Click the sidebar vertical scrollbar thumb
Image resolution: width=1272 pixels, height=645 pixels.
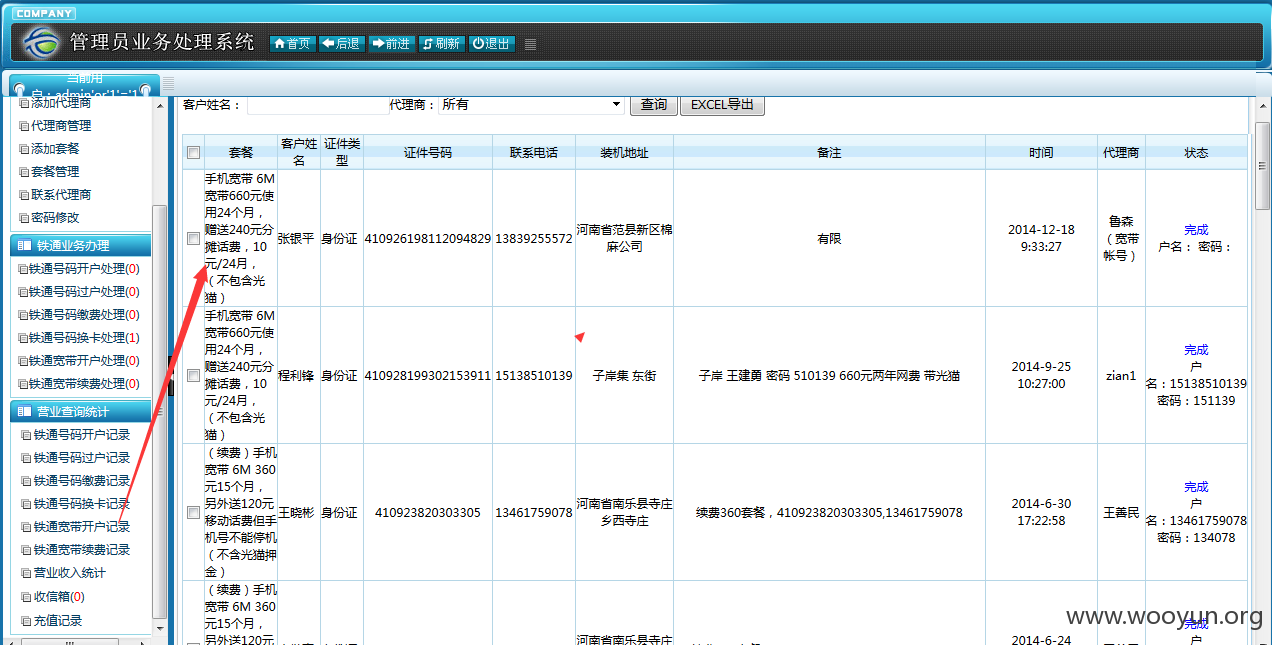click(159, 410)
